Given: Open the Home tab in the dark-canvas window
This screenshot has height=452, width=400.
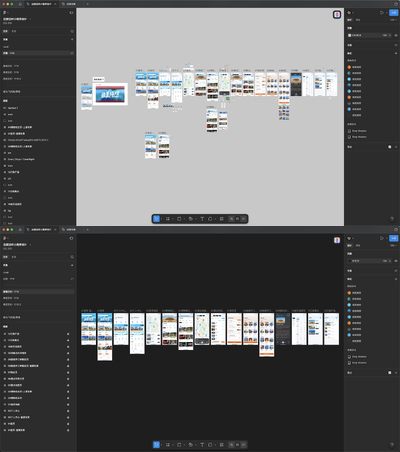Looking at the screenshot, I should coord(20,230).
